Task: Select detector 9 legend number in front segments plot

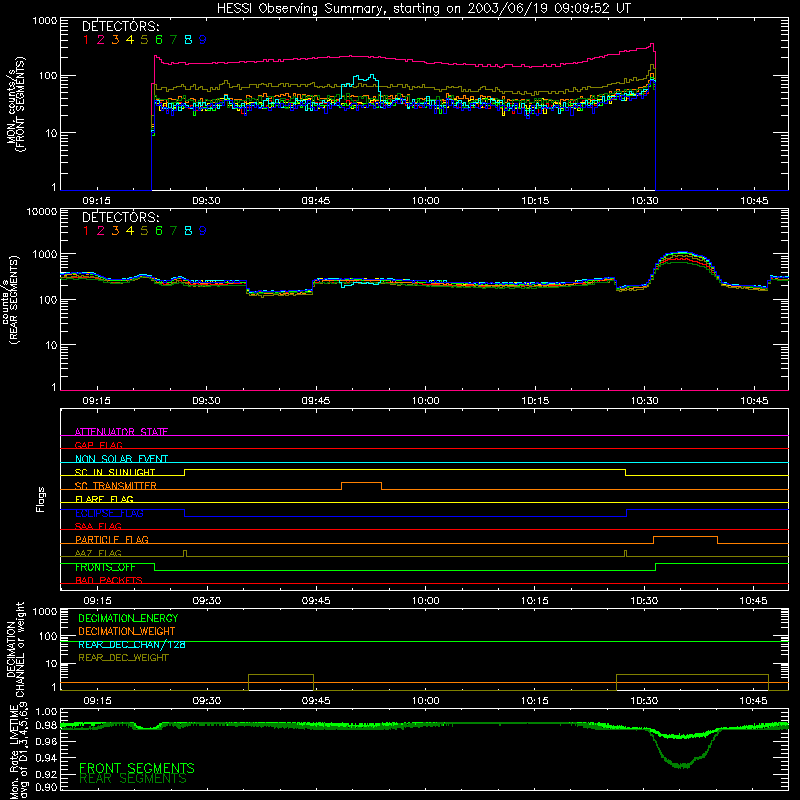Action: point(203,40)
